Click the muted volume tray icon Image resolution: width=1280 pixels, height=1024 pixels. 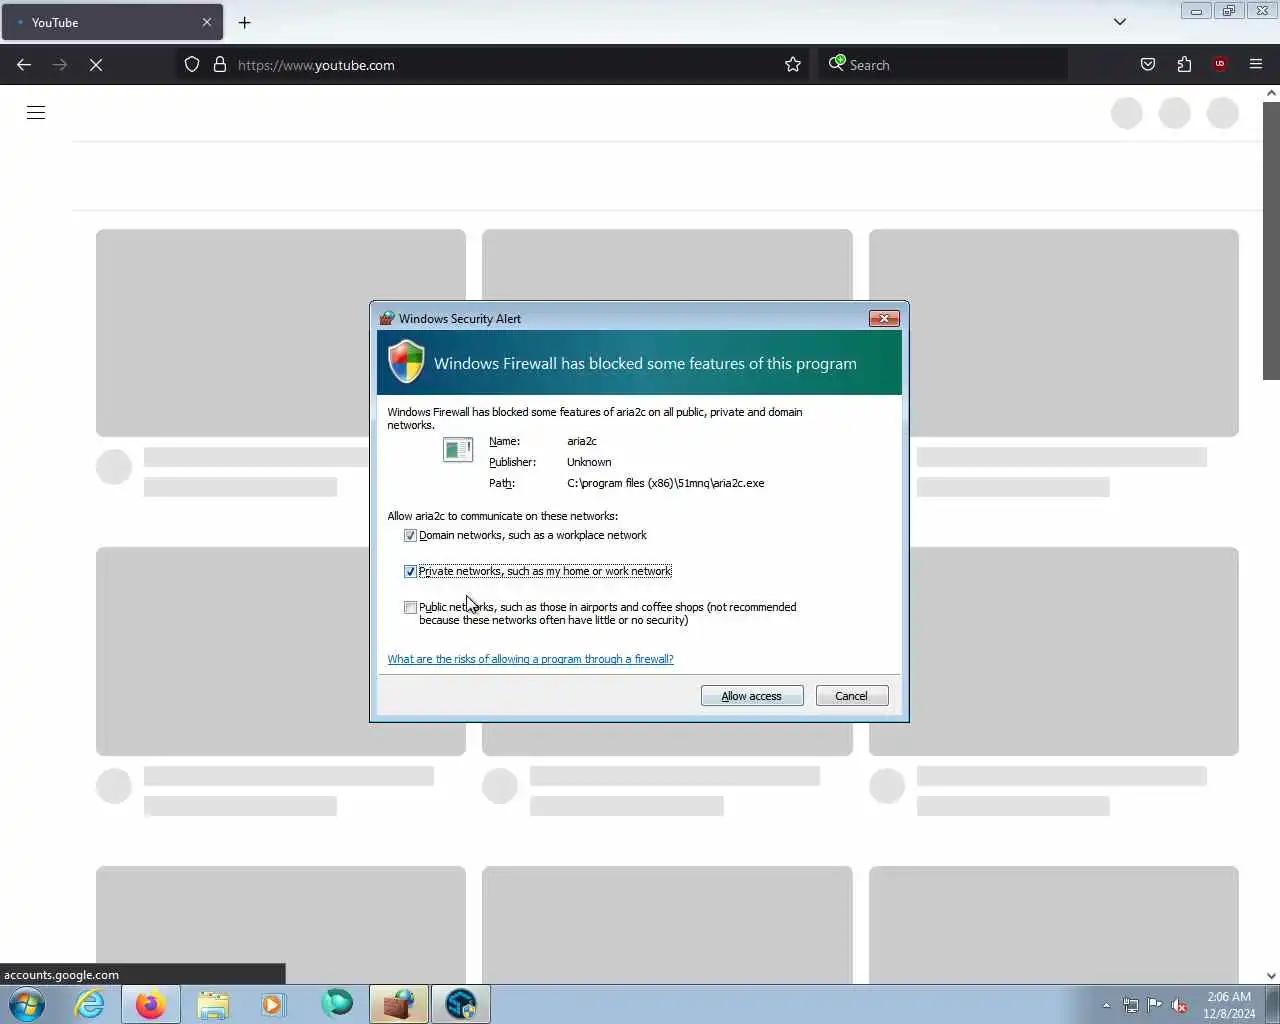1180,1005
